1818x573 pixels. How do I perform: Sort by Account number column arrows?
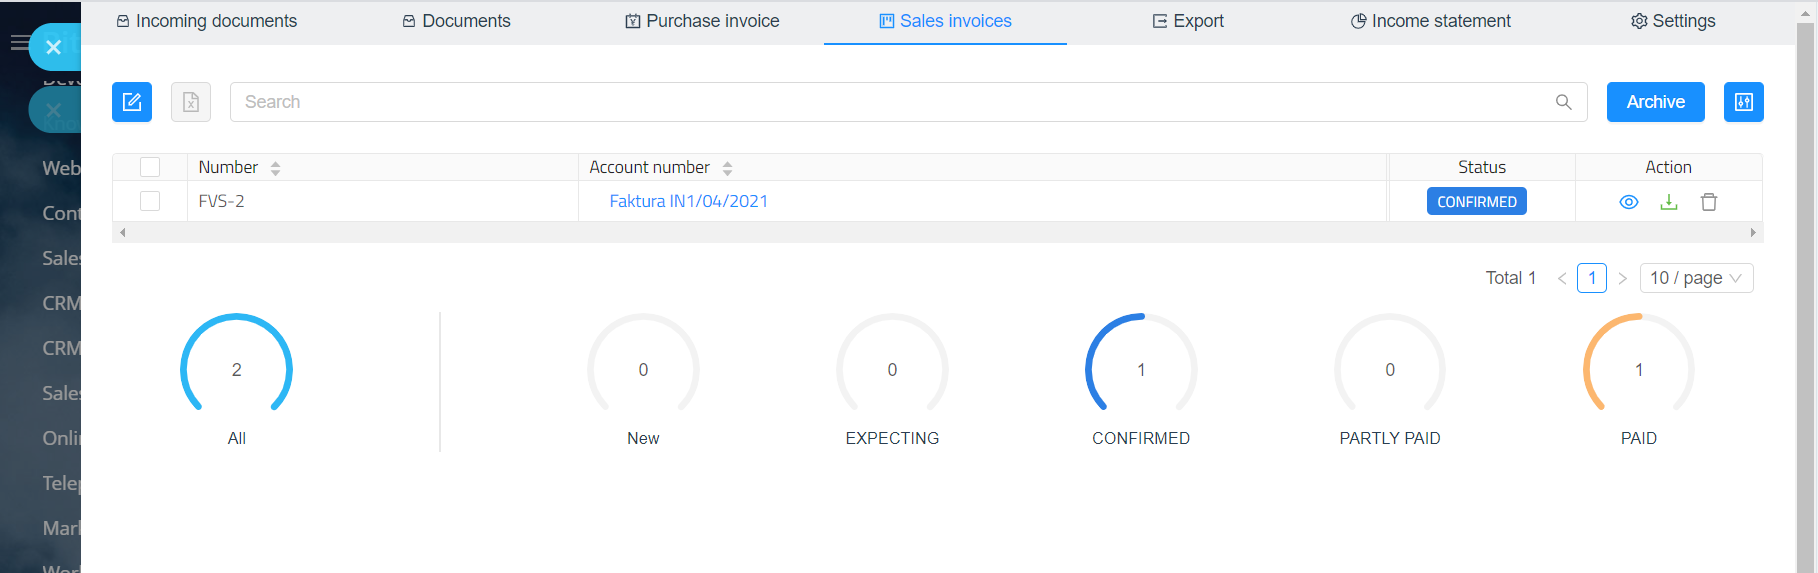(727, 168)
